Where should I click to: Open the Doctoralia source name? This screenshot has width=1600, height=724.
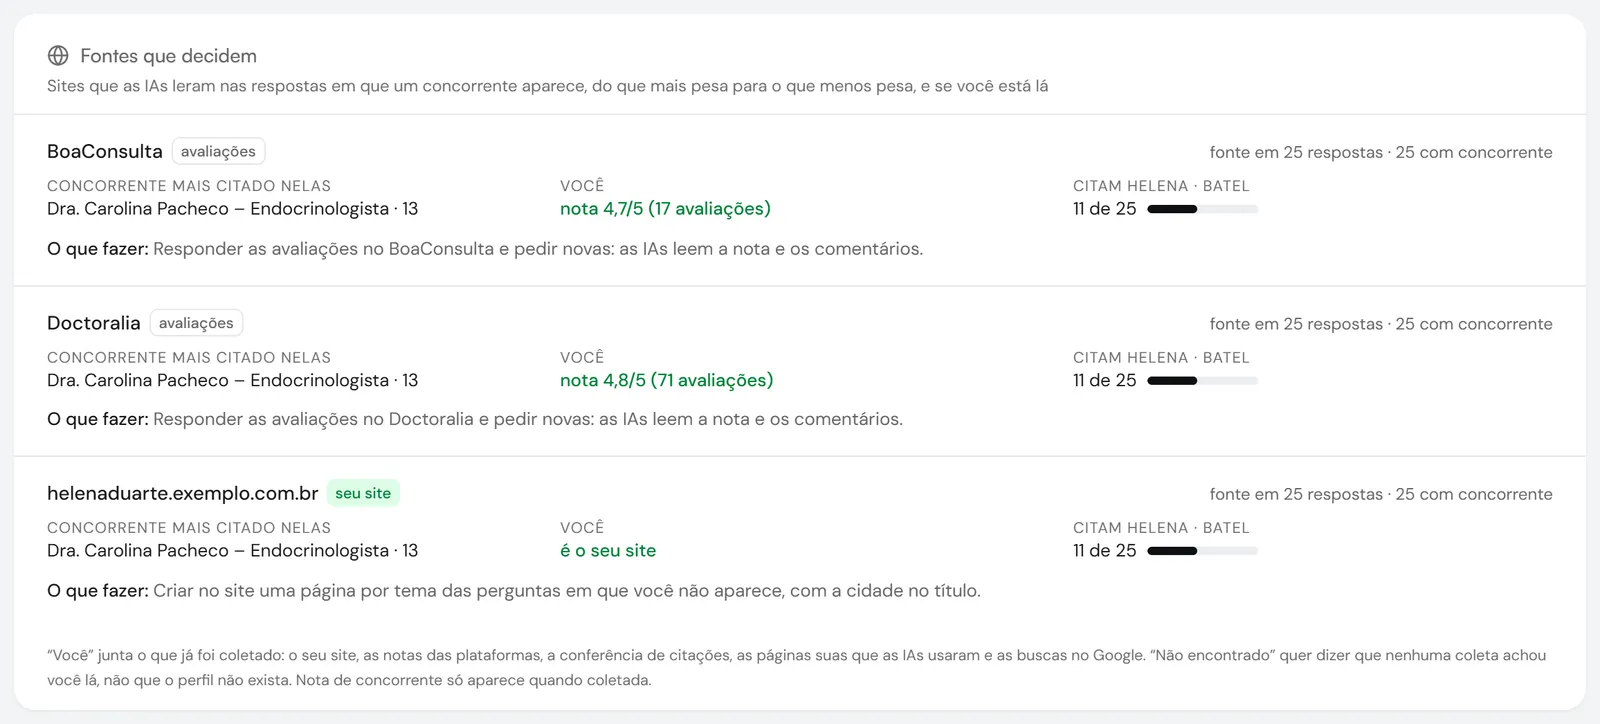pos(93,323)
